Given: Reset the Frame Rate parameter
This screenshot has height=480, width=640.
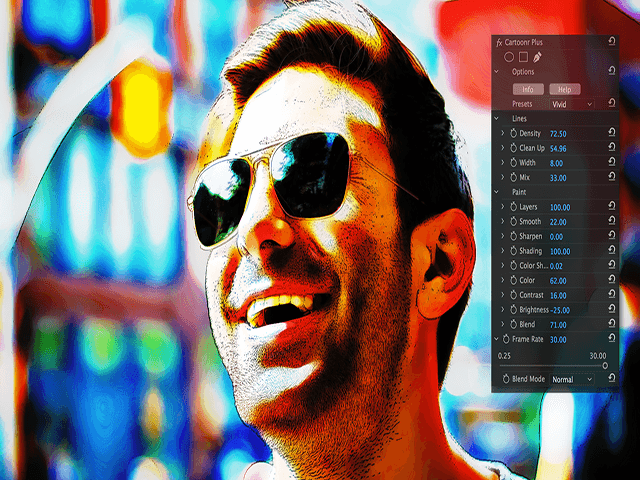Looking at the screenshot, I should click(x=611, y=338).
